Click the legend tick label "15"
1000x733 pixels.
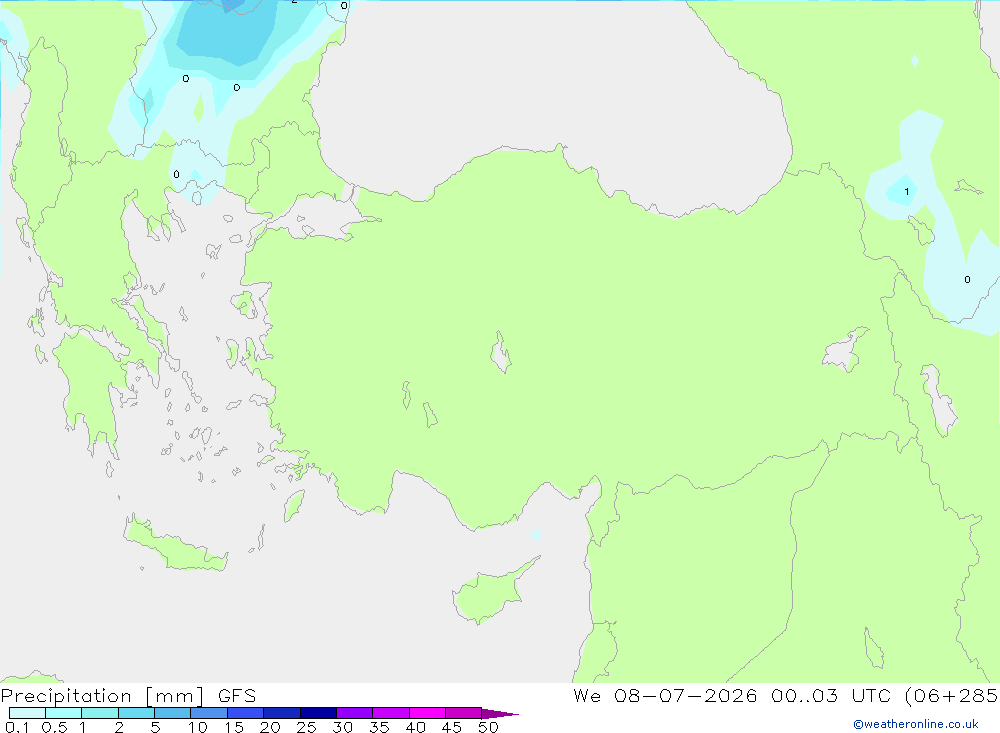pos(233,727)
